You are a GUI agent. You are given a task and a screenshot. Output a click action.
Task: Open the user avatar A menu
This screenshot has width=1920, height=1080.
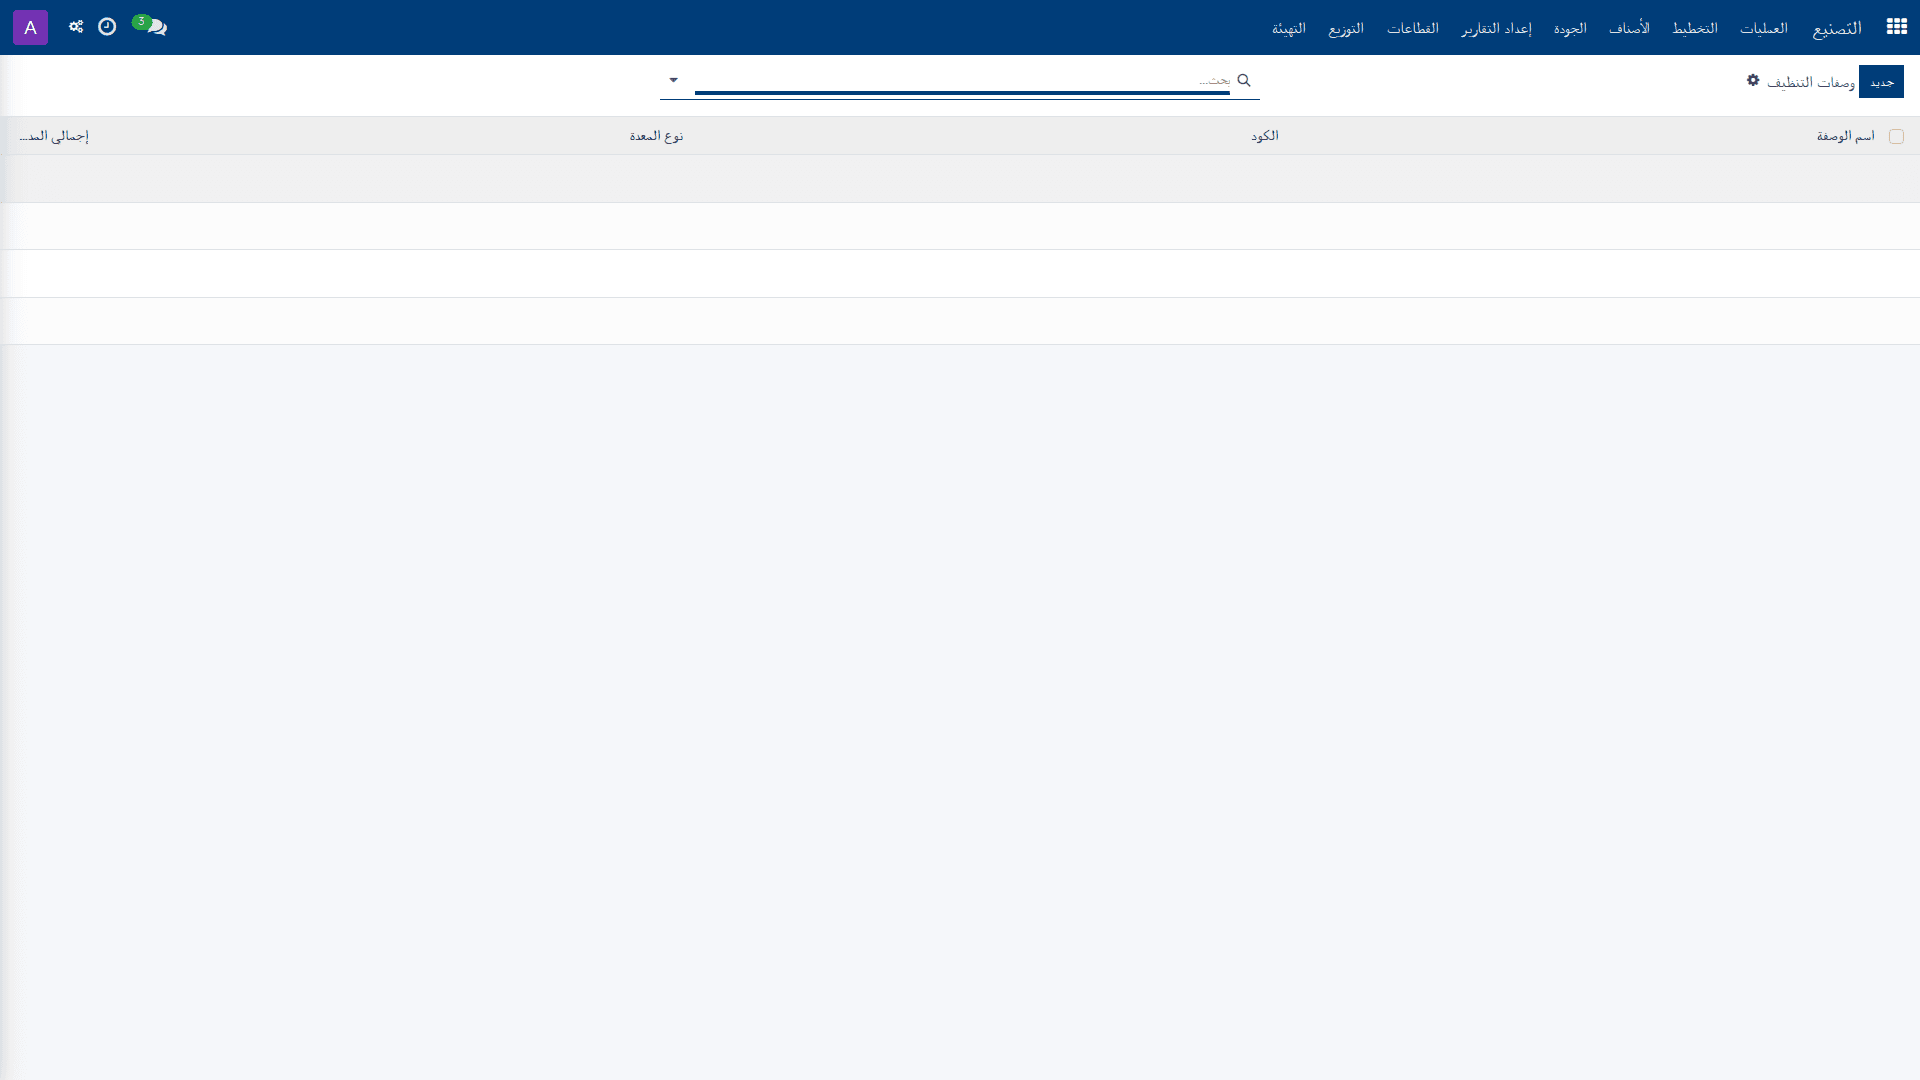point(30,27)
